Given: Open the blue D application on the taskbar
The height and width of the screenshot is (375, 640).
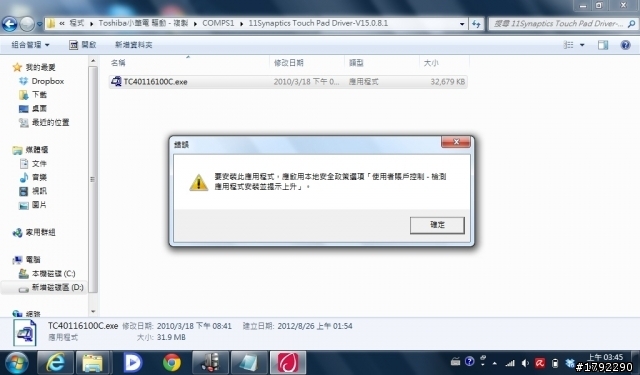Looking at the screenshot, I should click(x=133, y=363).
